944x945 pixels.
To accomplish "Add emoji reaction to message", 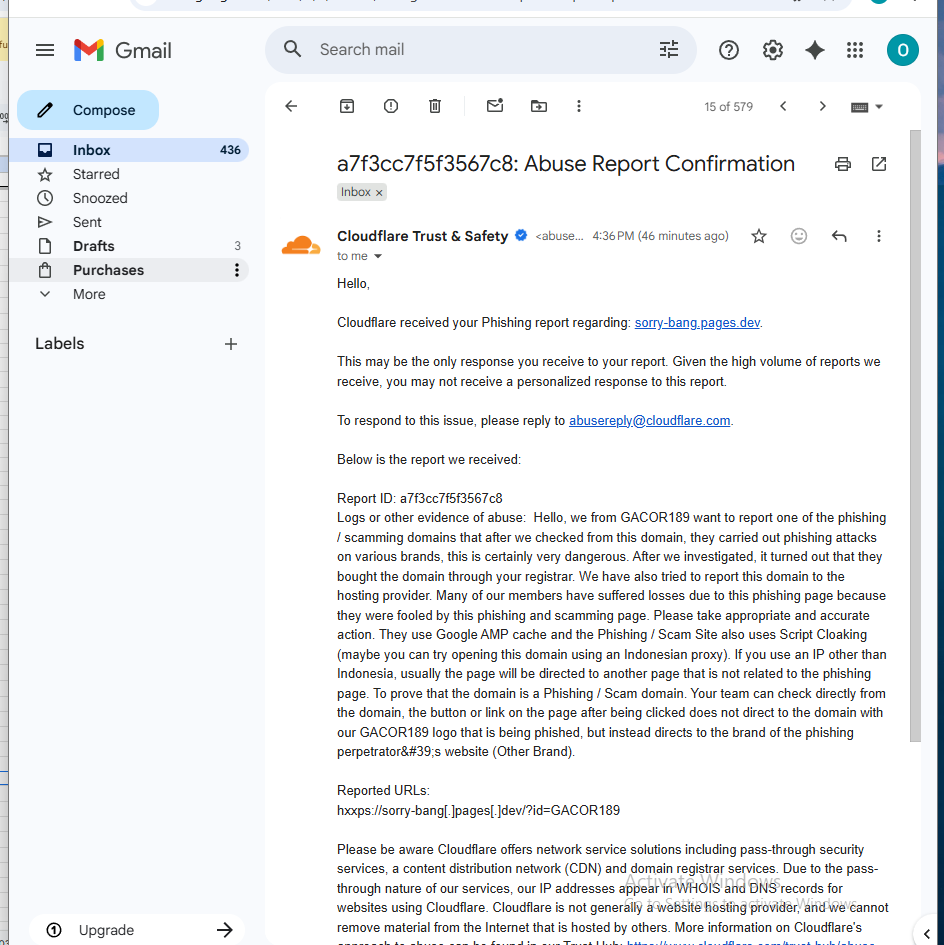I will [x=799, y=236].
